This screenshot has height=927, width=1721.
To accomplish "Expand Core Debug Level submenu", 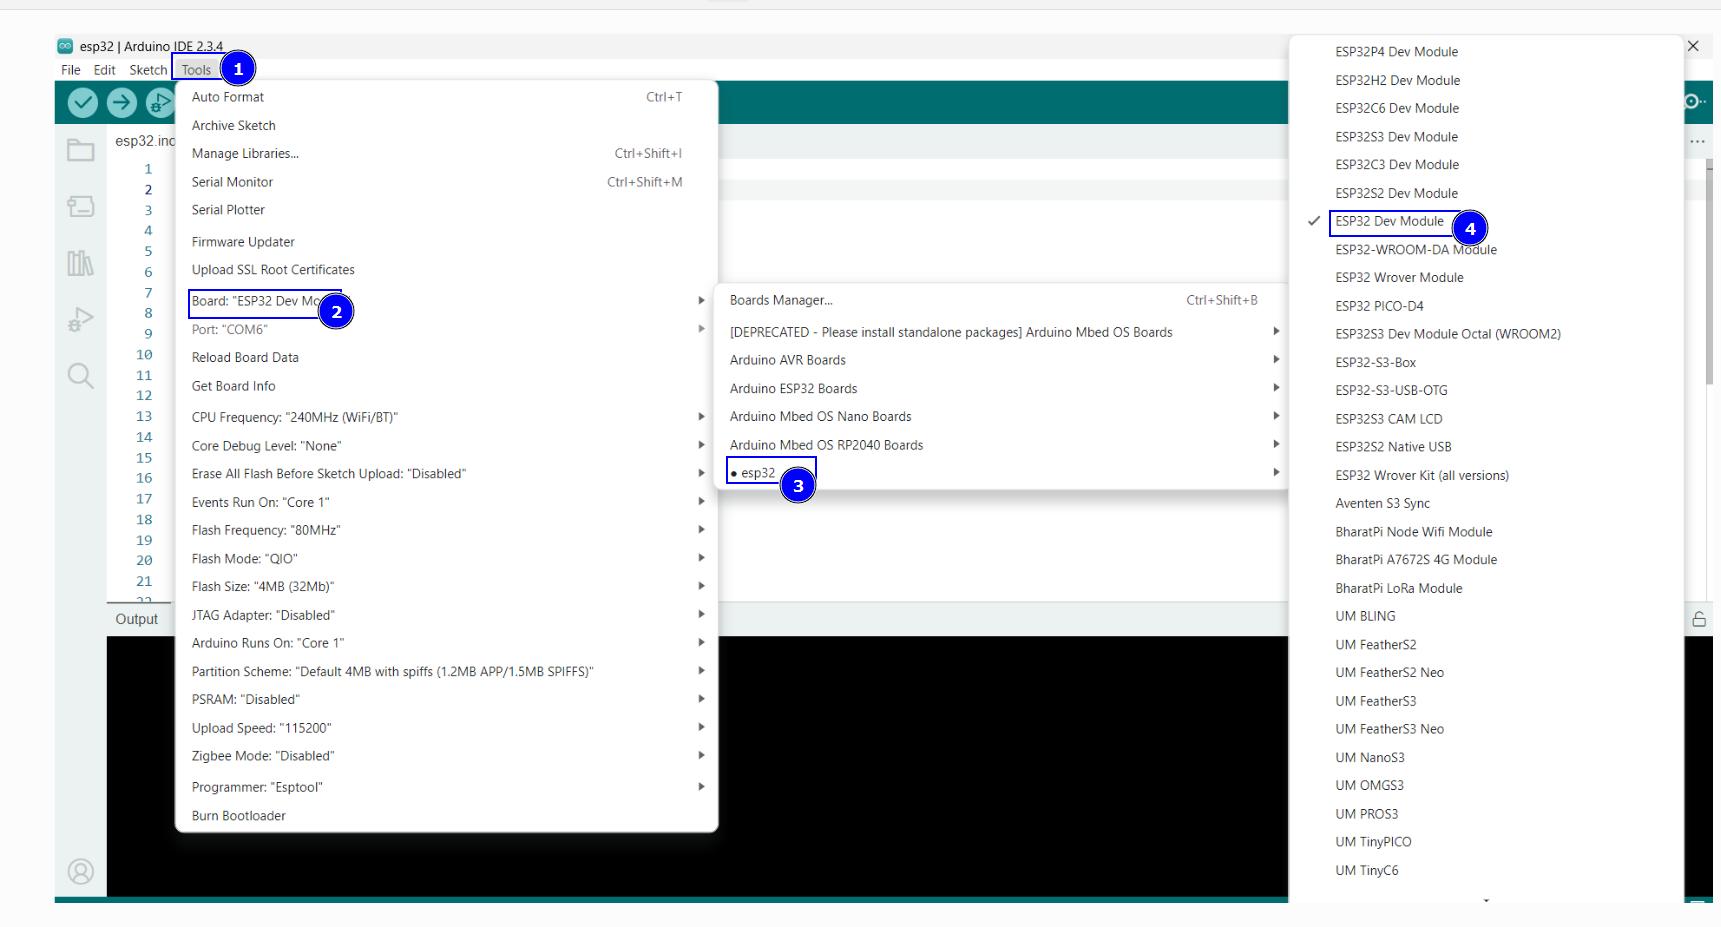I will coord(446,446).
